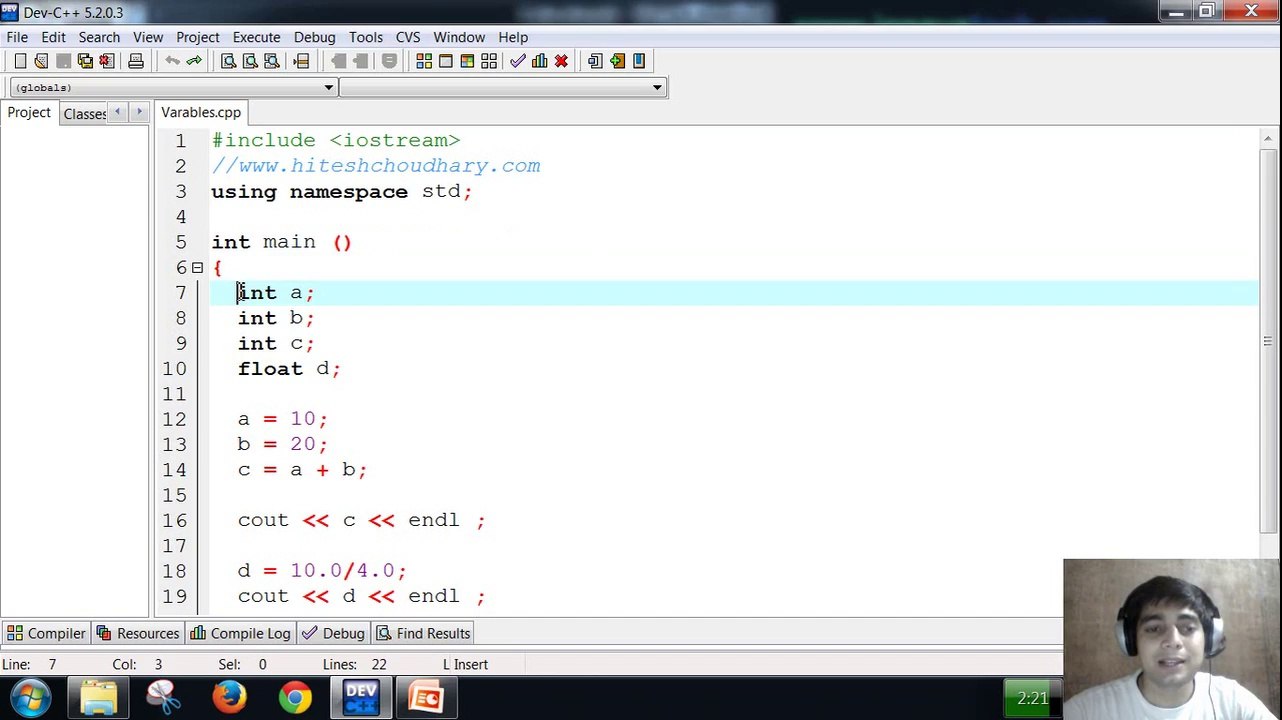
Task: Collapse code fold at line 6
Action: click(x=197, y=267)
